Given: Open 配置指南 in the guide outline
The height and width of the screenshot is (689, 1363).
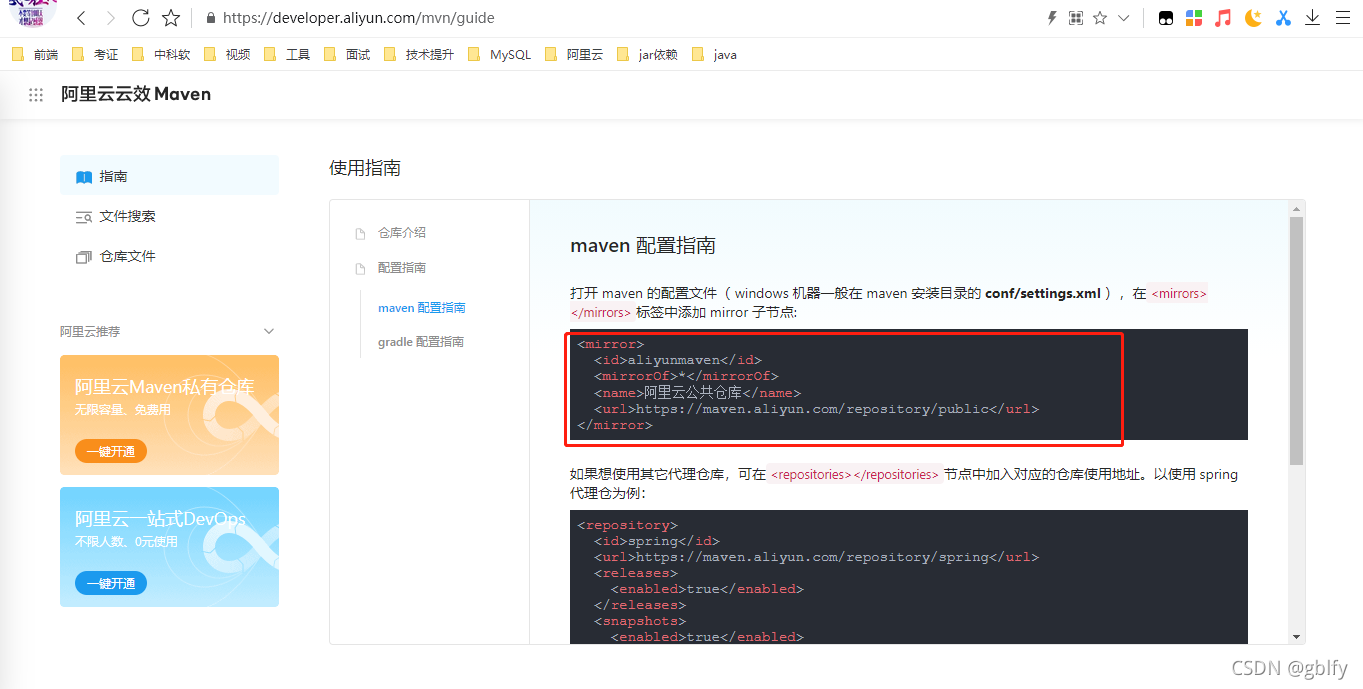Looking at the screenshot, I should [x=402, y=268].
